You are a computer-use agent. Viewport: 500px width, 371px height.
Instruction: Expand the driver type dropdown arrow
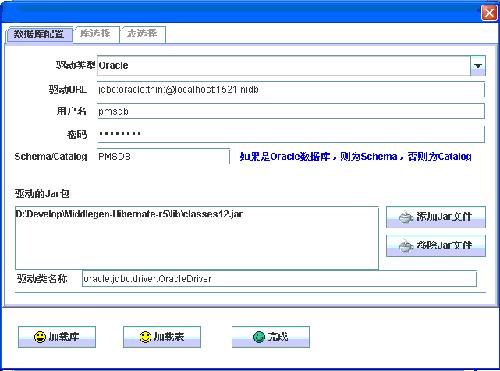[x=478, y=66]
